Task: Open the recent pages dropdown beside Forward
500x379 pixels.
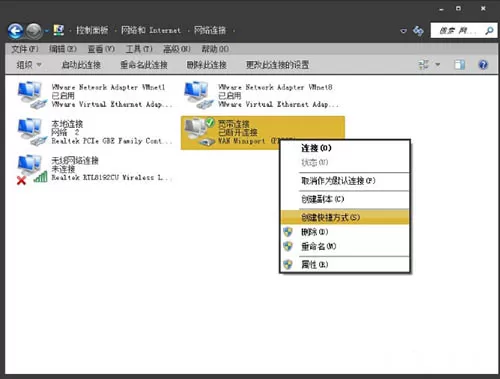Action: 47,31
